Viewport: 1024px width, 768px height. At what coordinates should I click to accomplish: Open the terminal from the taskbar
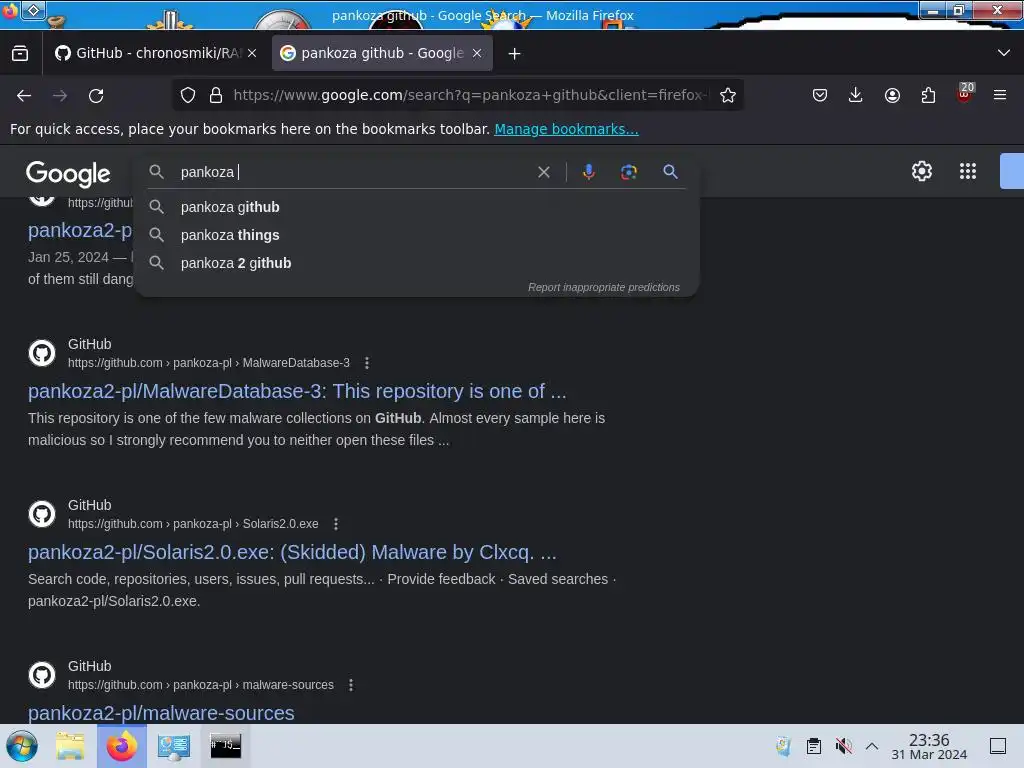(x=225, y=746)
